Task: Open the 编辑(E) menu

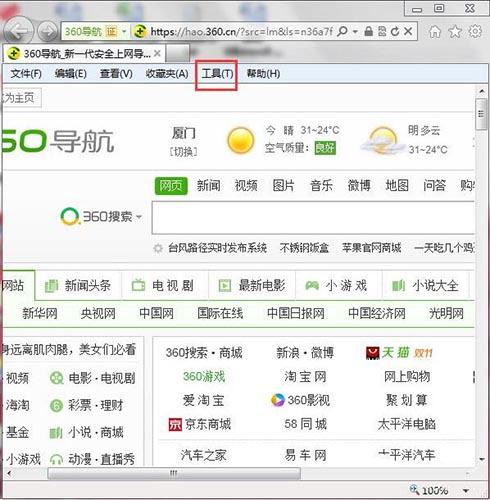Action: point(71,74)
